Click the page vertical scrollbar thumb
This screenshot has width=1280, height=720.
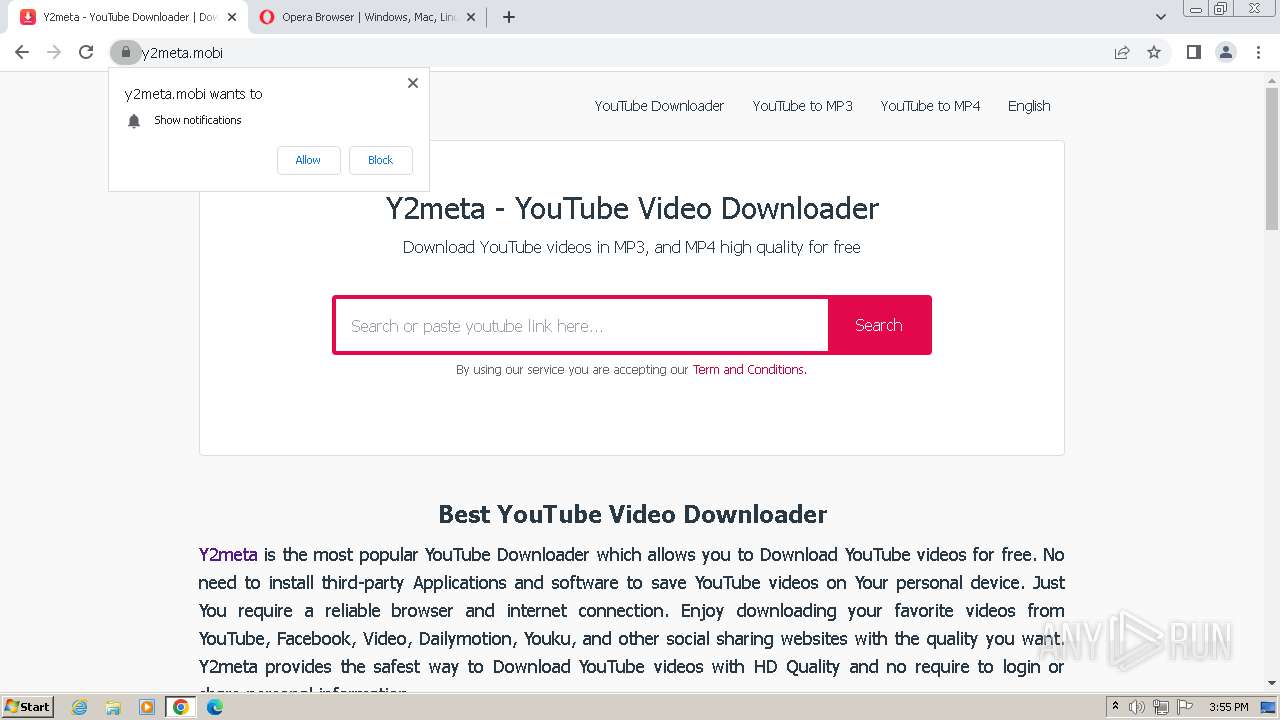(x=1271, y=160)
